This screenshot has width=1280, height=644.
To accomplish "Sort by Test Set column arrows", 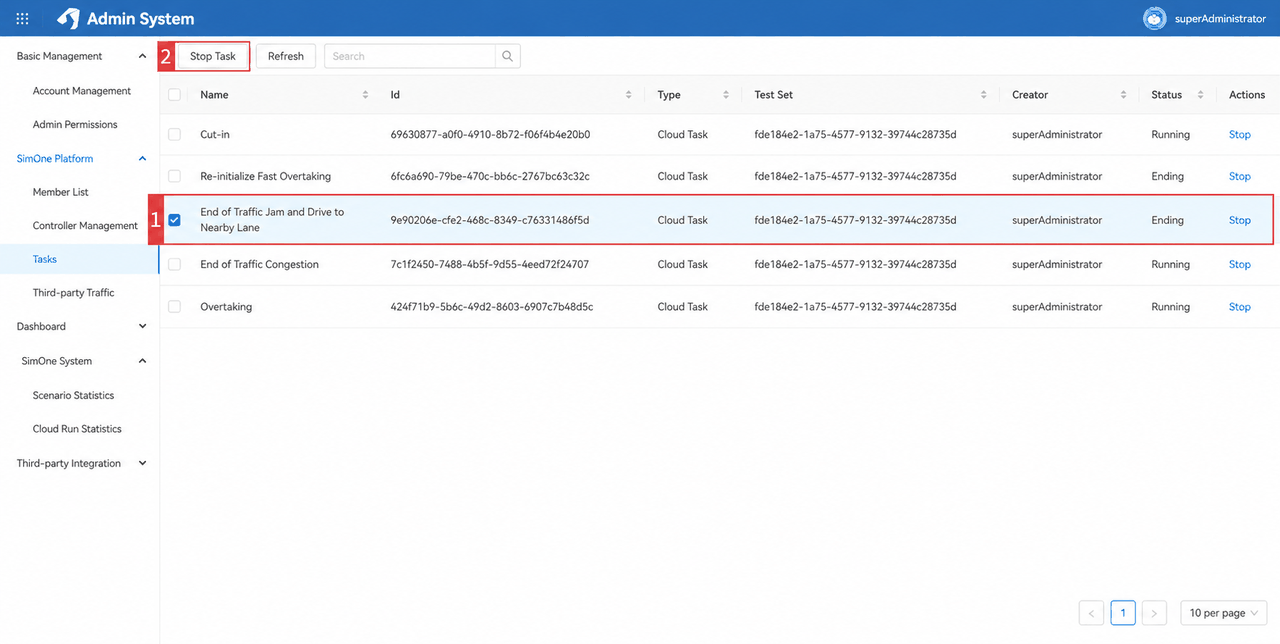I will [984, 95].
